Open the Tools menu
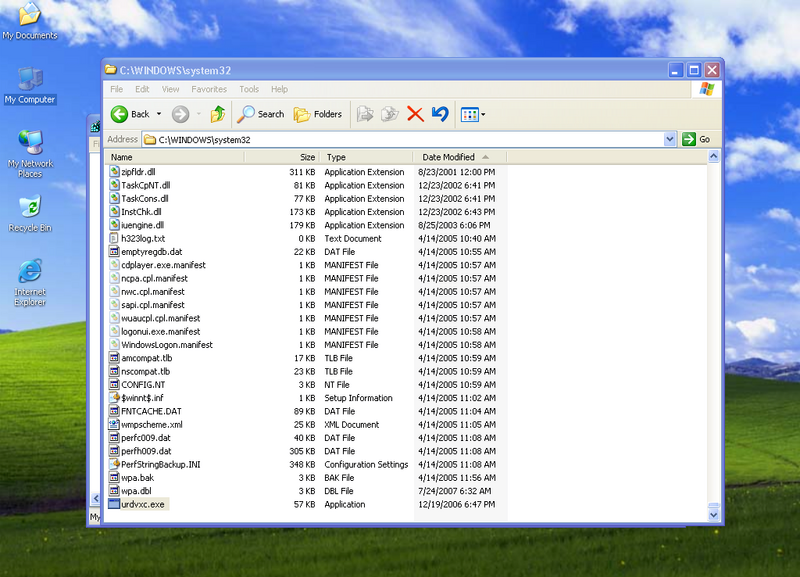This screenshot has width=800, height=577. pyautogui.click(x=249, y=89)
